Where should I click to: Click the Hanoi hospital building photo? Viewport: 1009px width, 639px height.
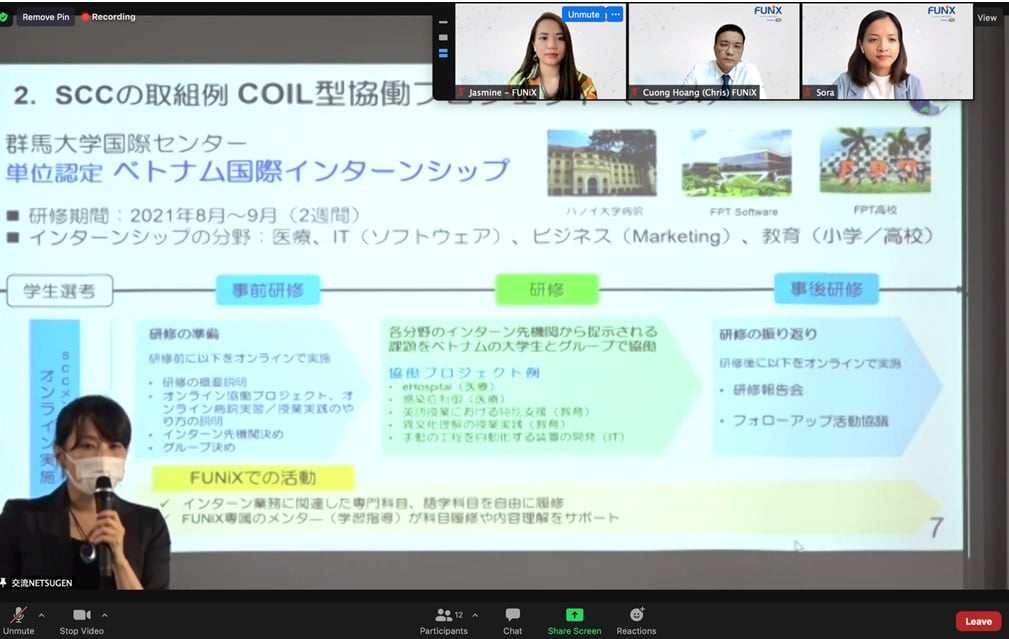(x=602, y=163)
